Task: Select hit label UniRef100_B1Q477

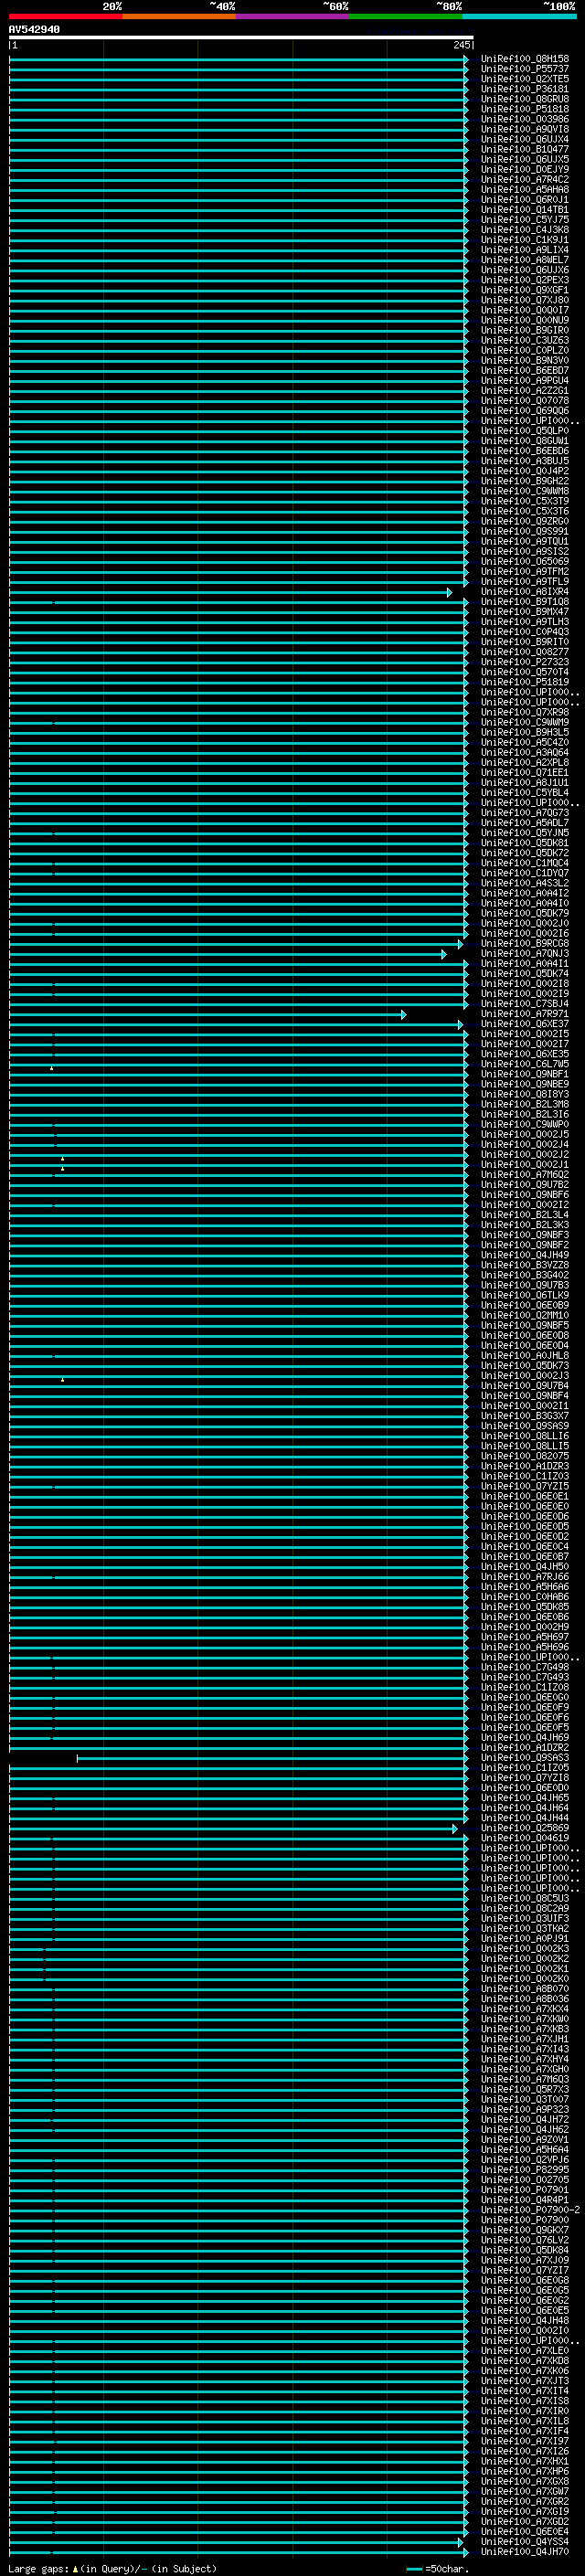Action: tap(525, 150)
